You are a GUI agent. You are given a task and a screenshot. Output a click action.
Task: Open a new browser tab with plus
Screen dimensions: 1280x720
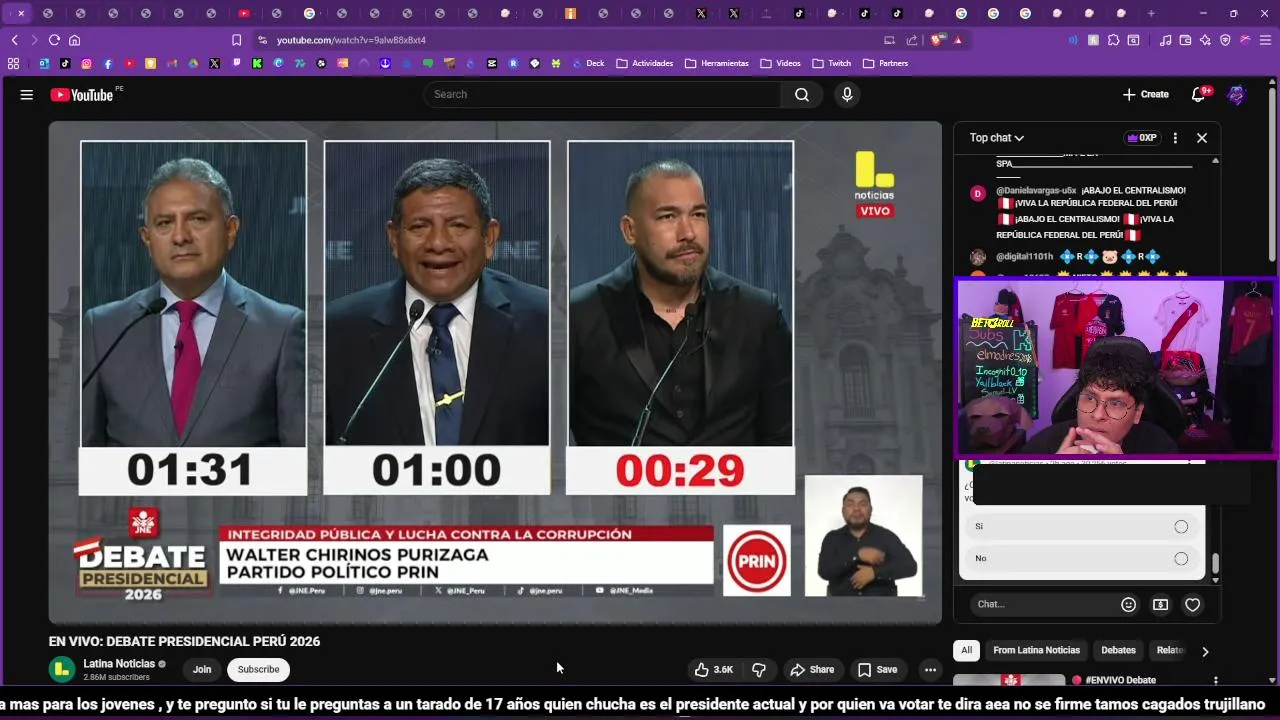point(1151,13)
